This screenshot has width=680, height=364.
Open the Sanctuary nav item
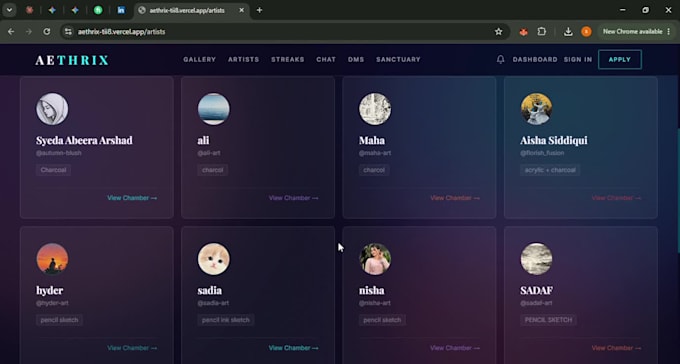click(x=398, y=59)
